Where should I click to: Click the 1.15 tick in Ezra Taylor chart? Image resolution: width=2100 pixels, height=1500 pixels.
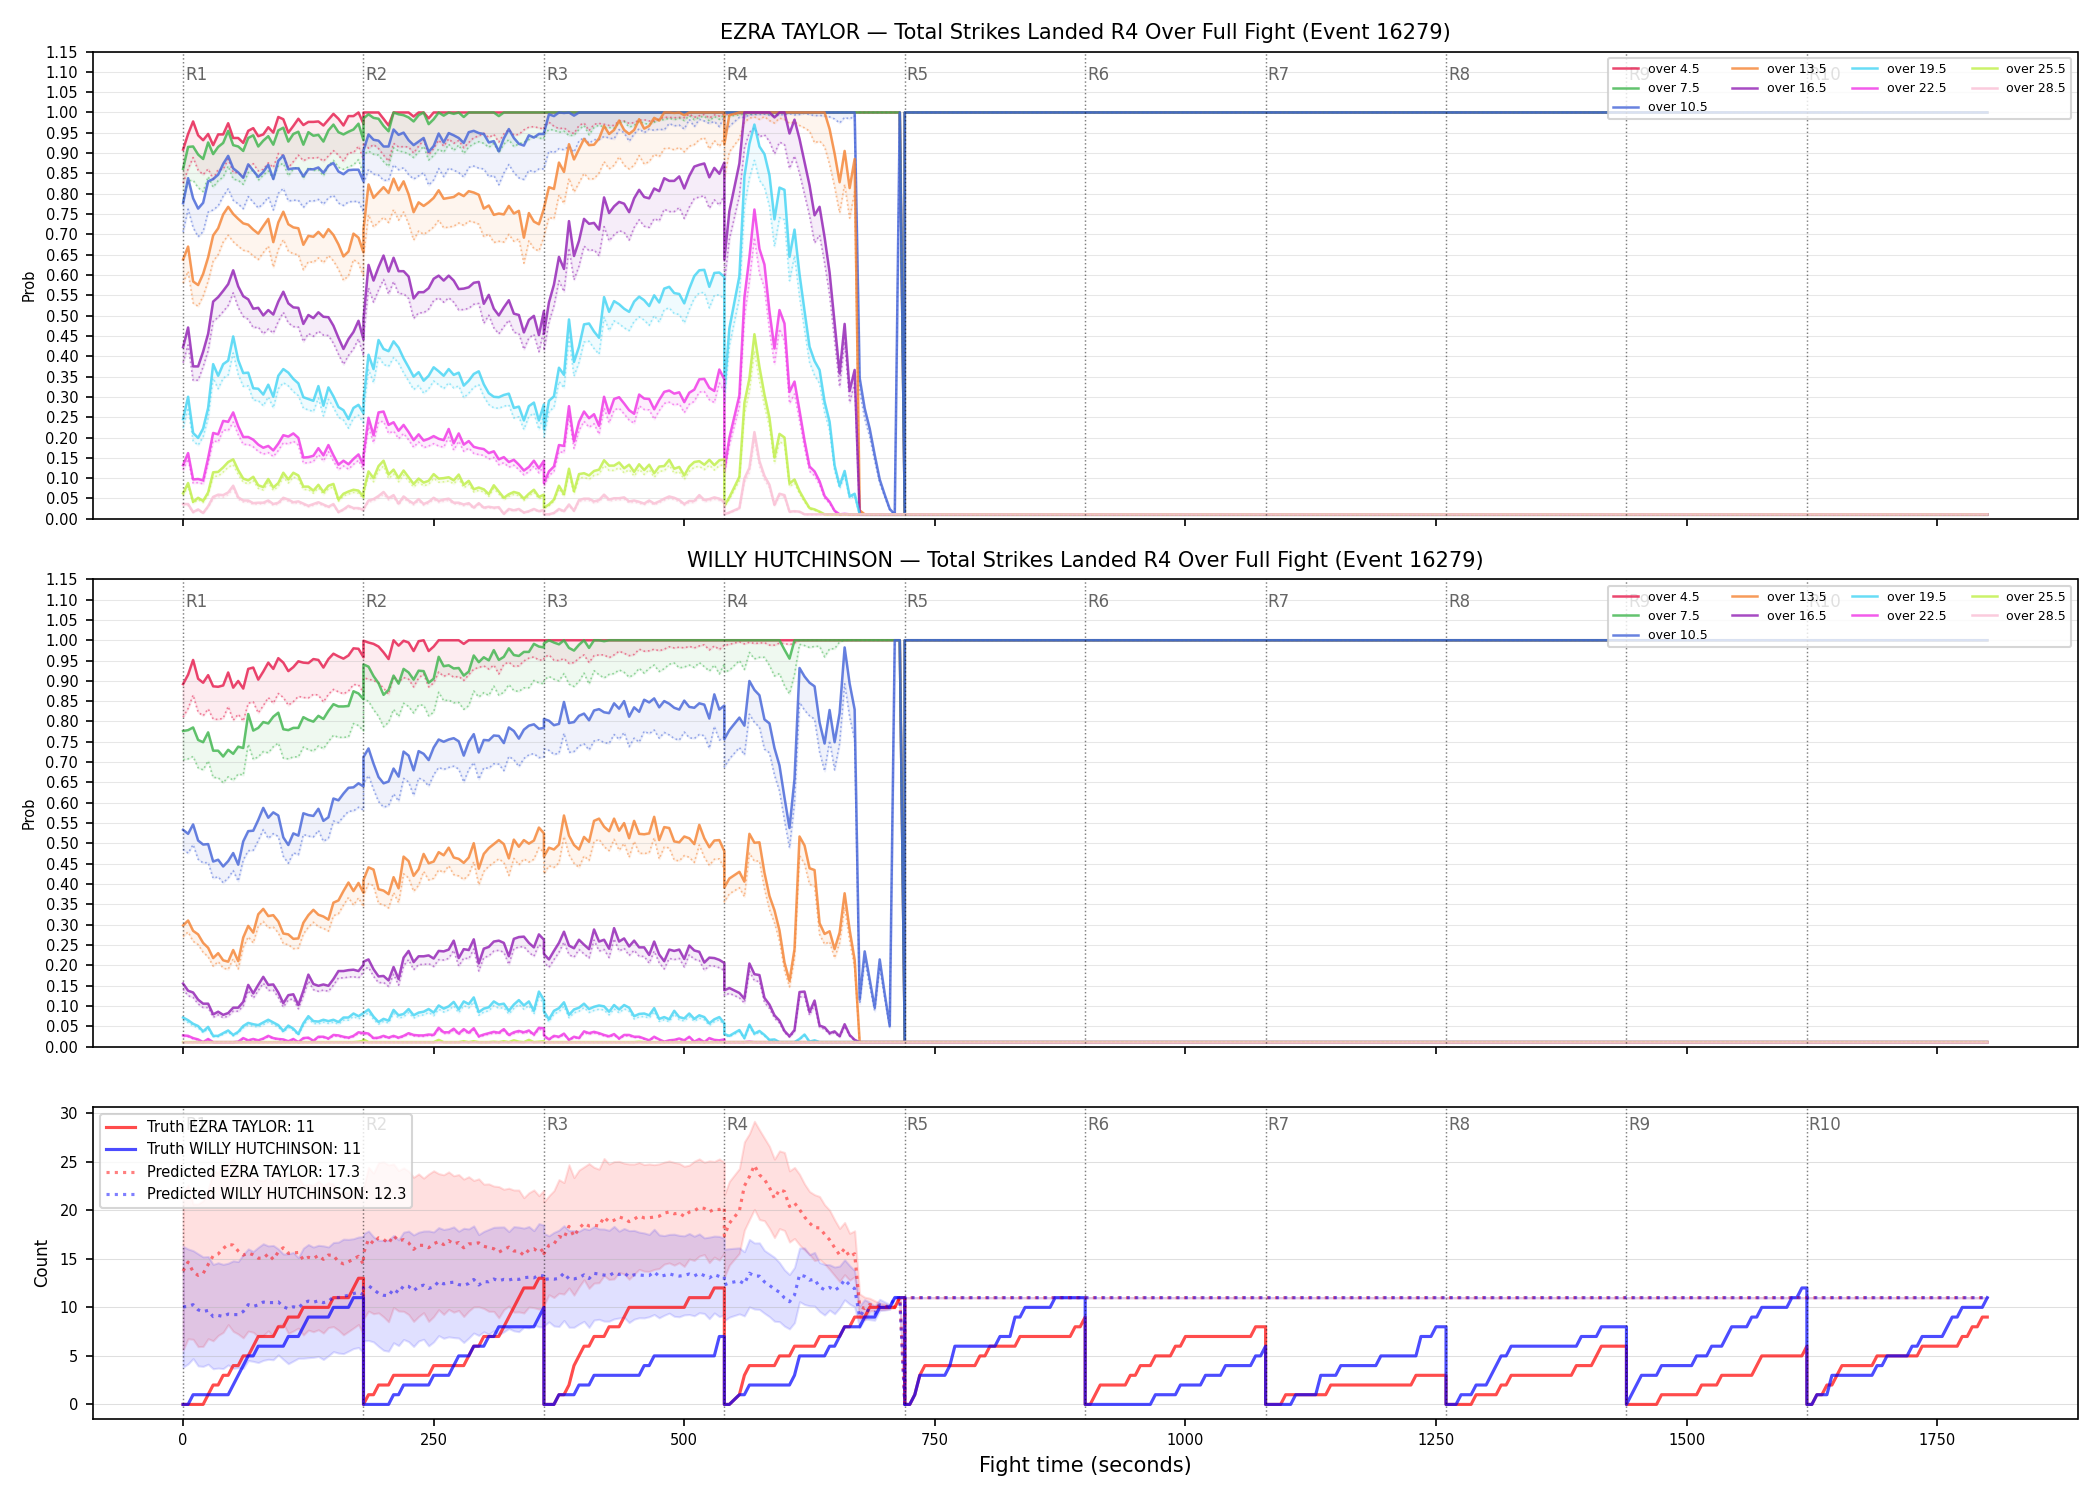62,52
